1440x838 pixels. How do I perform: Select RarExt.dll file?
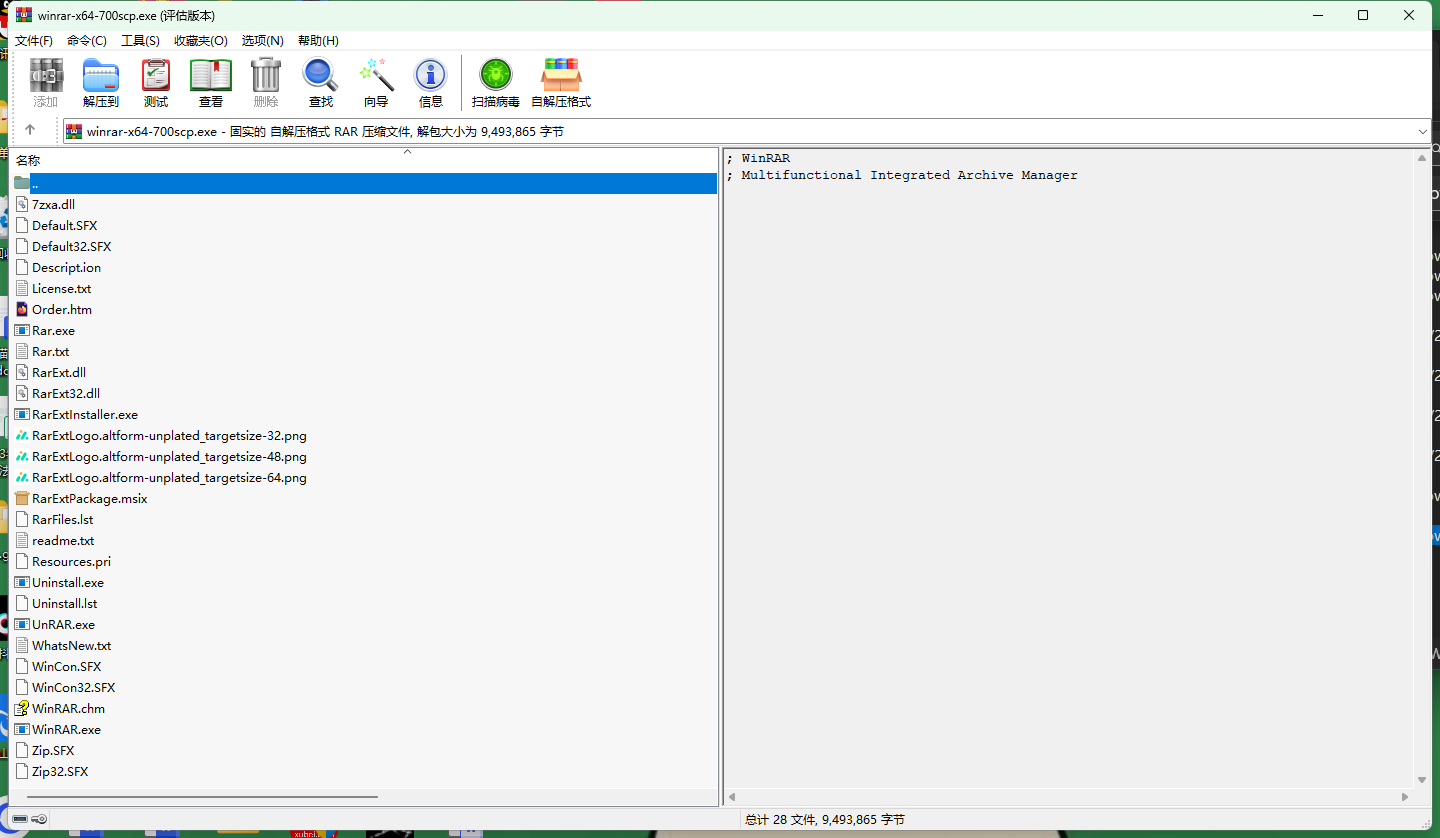[58, 372]
